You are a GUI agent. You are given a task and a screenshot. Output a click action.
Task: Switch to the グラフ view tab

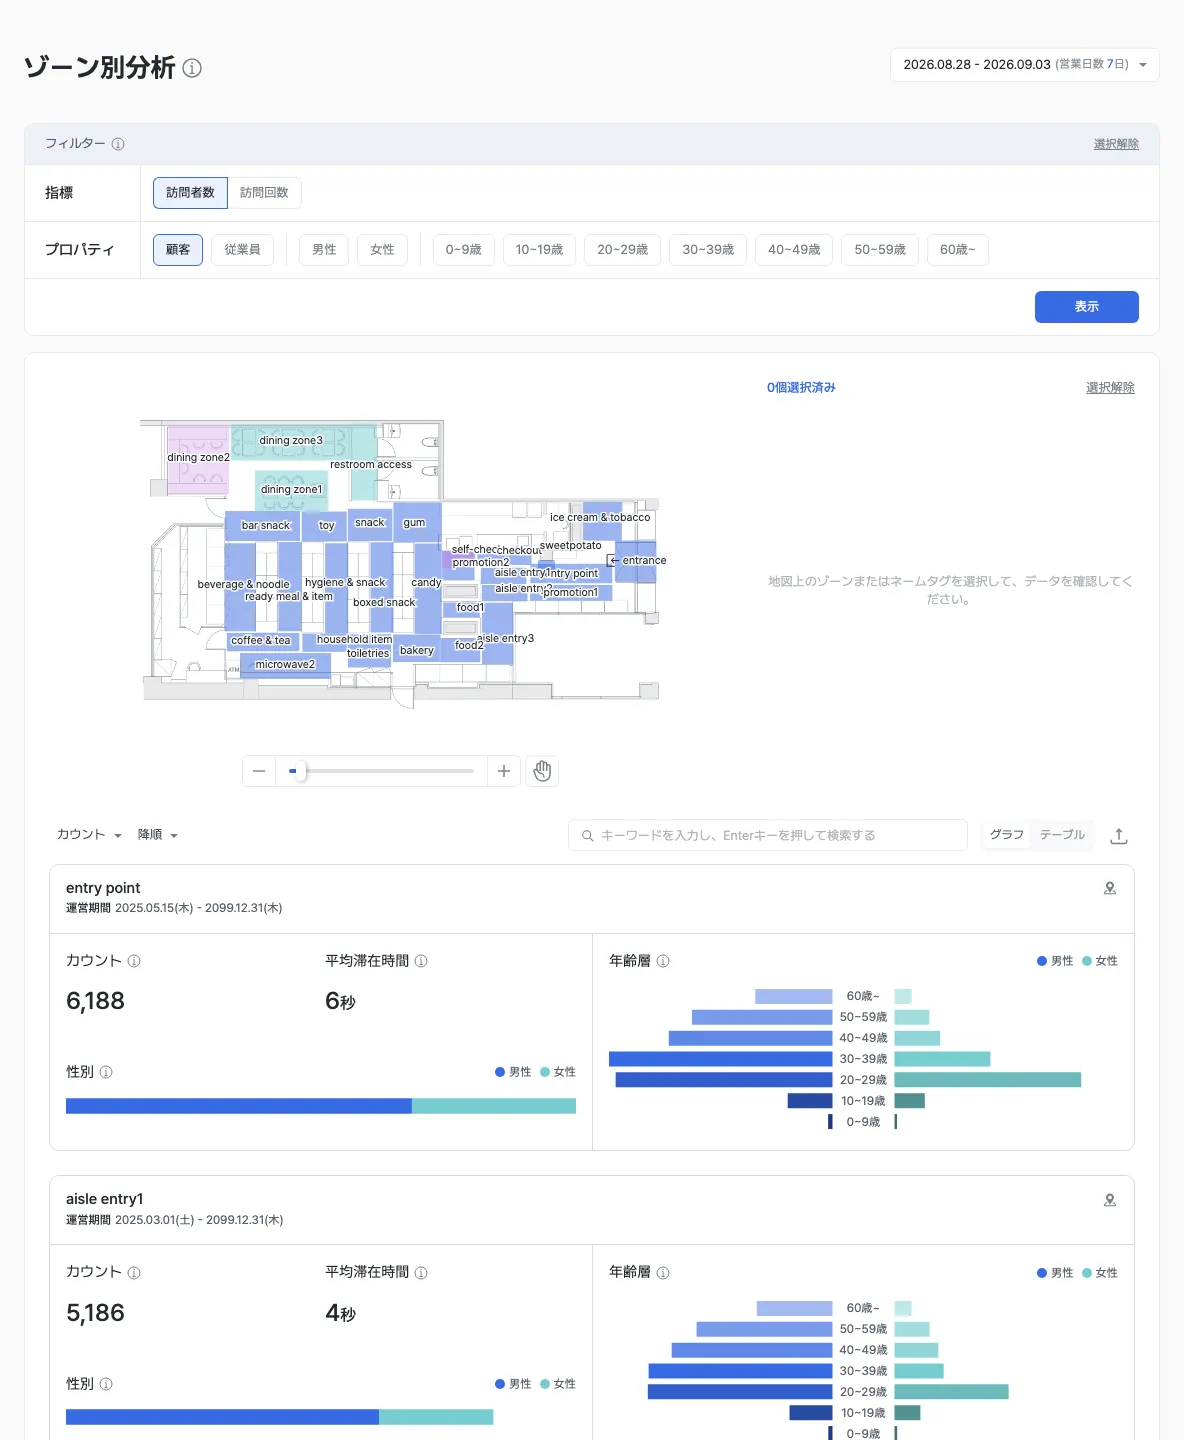[1007, 835]
